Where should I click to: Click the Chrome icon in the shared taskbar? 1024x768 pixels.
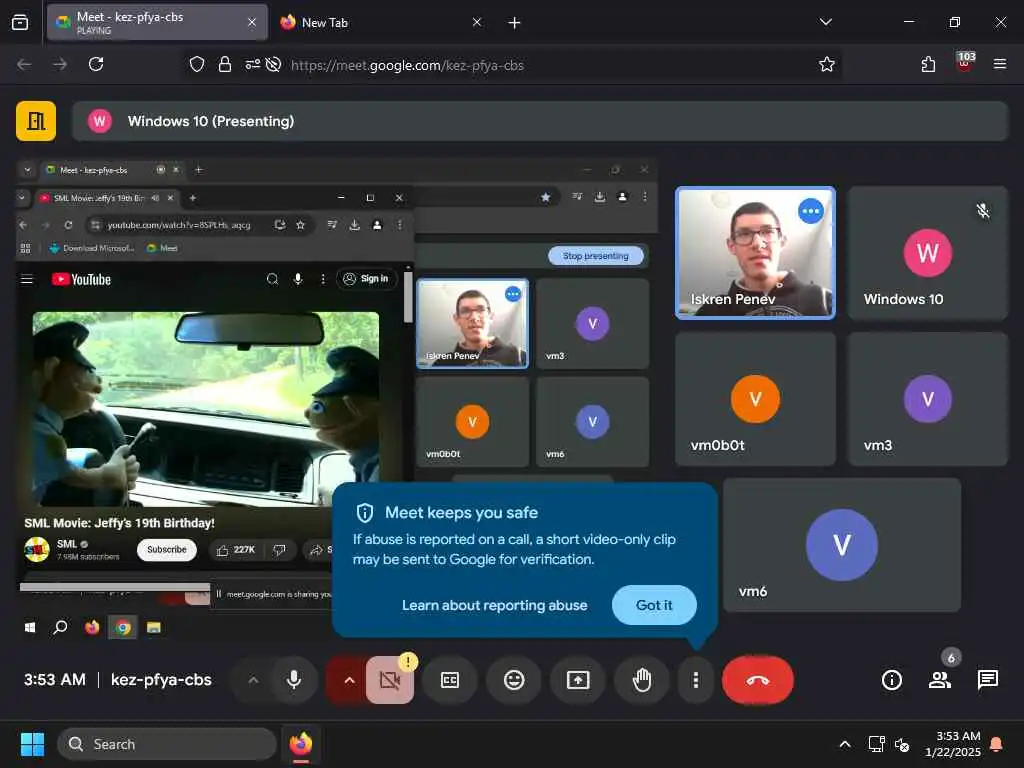pyautogui.click(x=123, y=628)
